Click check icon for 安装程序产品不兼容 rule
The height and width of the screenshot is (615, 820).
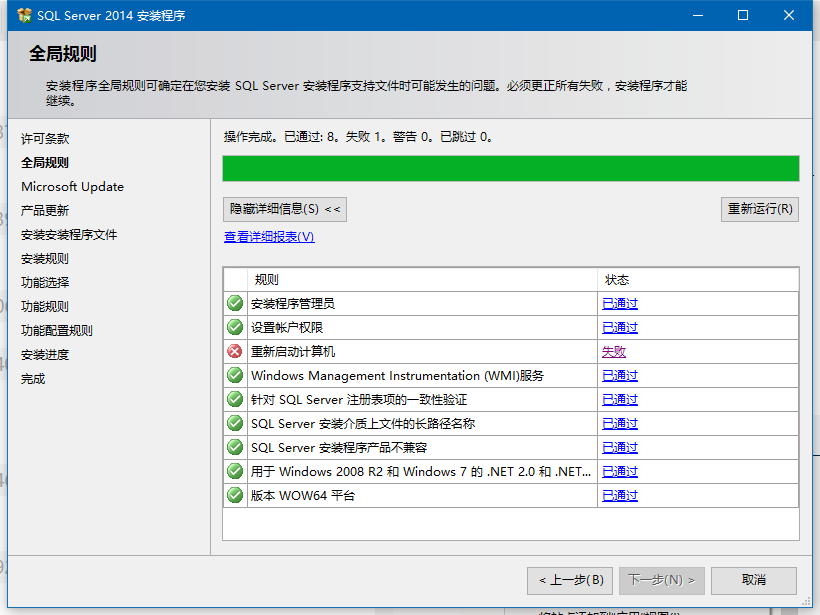(x=235, y=448)
